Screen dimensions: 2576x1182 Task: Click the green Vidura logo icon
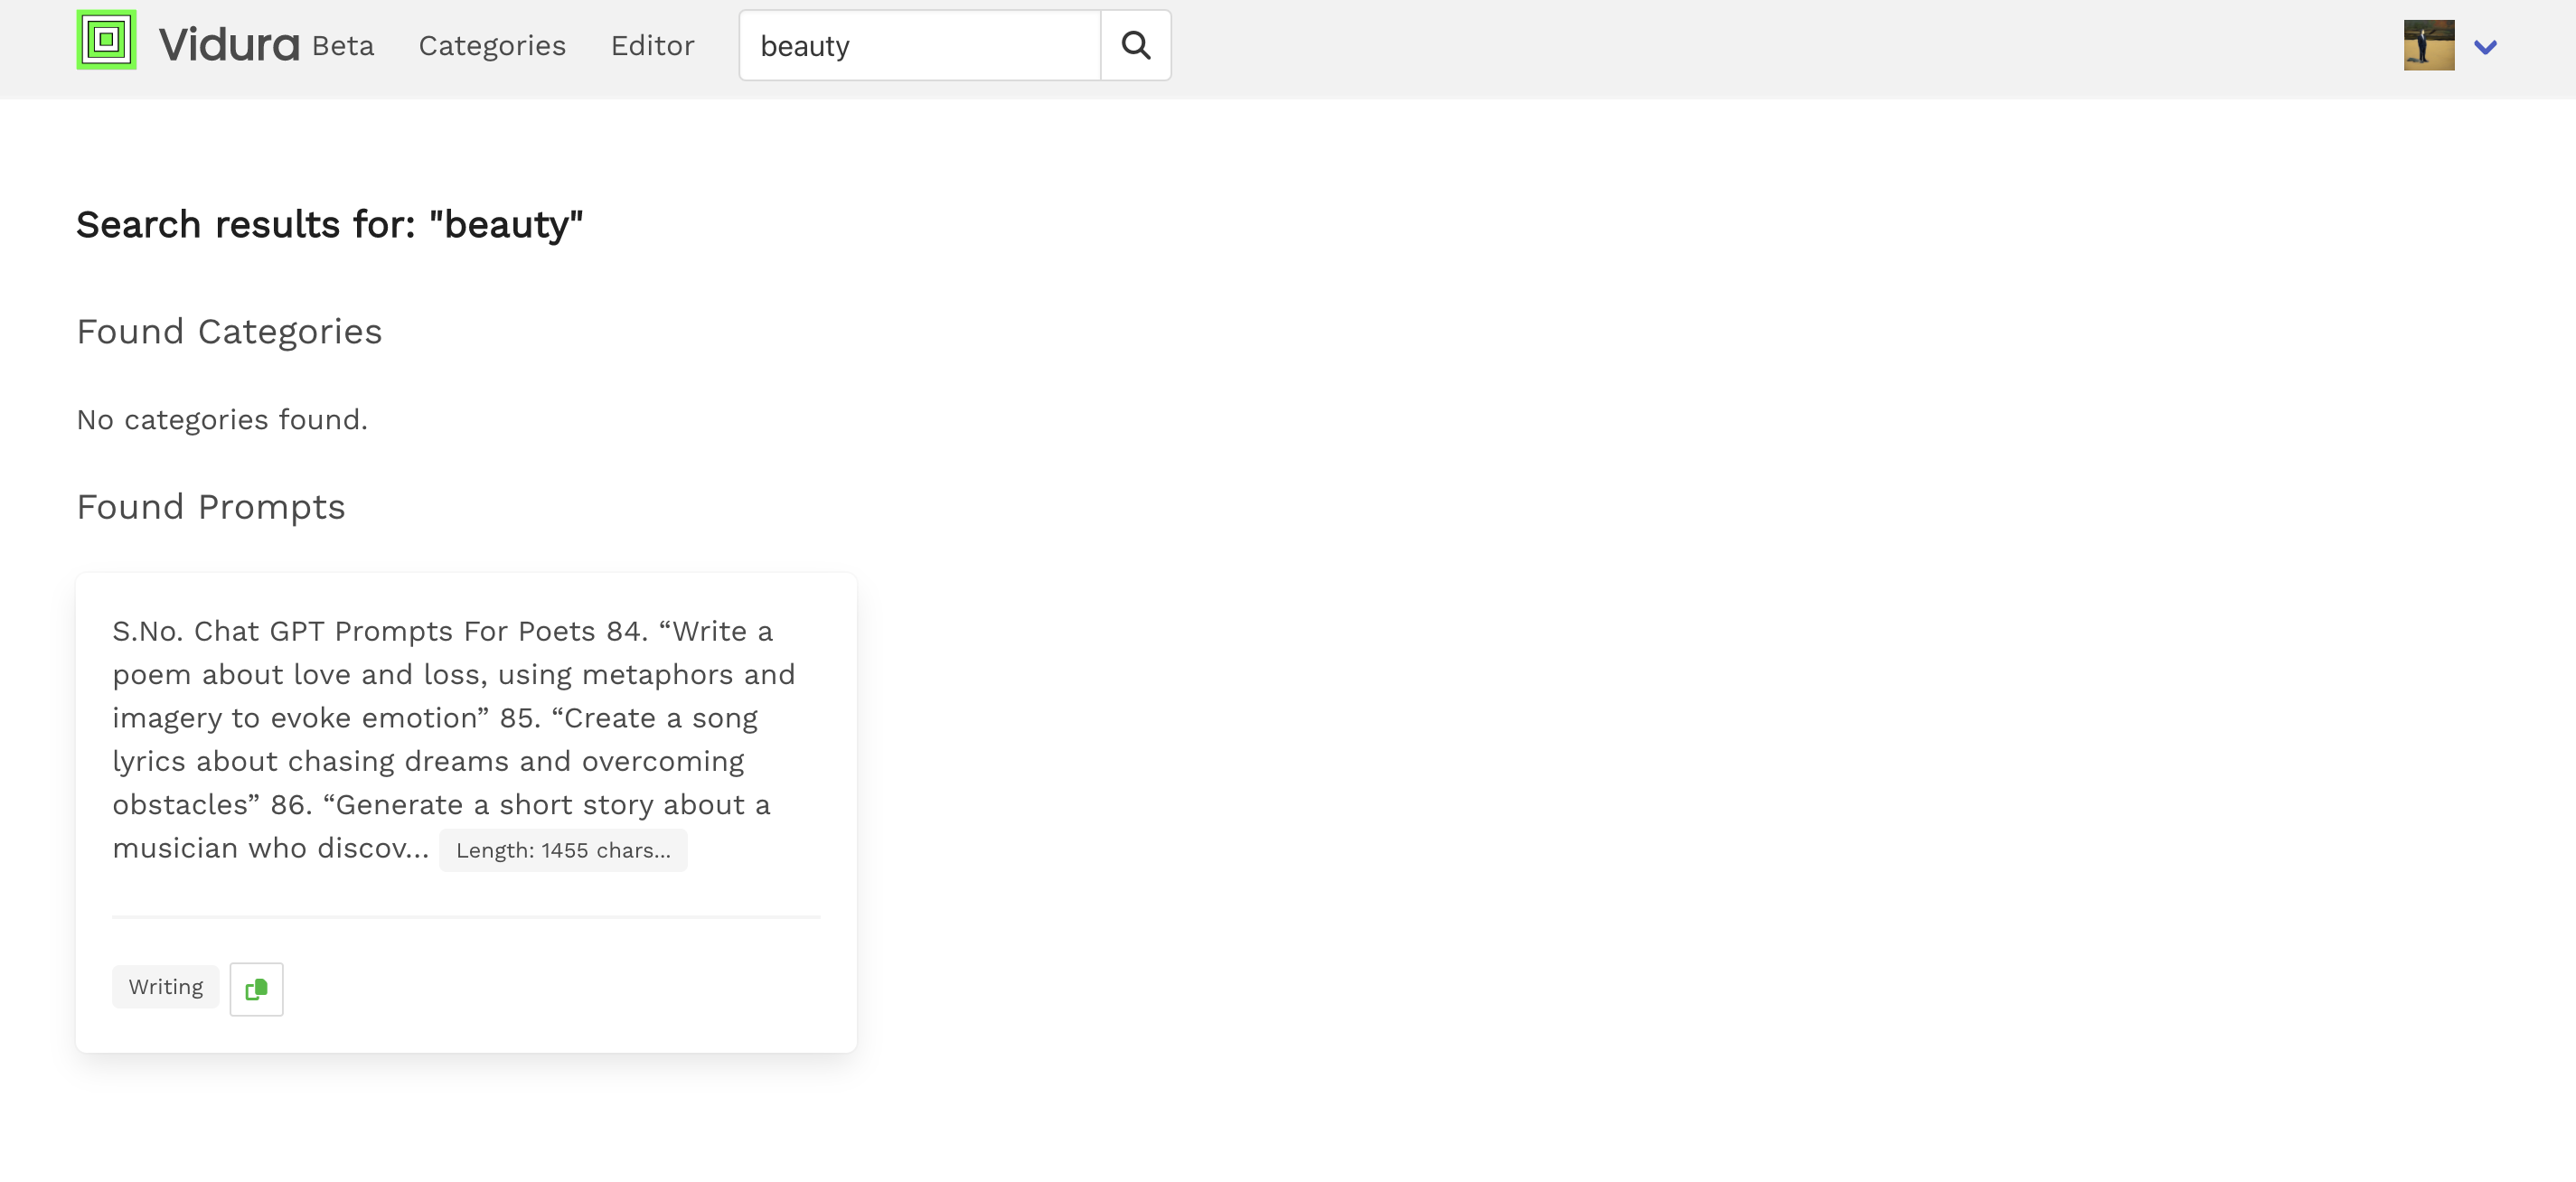coord(106,41)
